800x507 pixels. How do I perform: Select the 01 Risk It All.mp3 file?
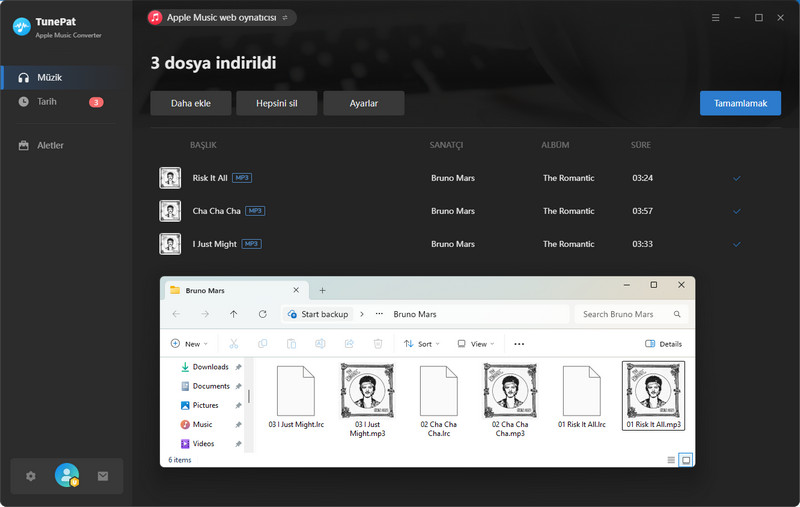(653, 400)
